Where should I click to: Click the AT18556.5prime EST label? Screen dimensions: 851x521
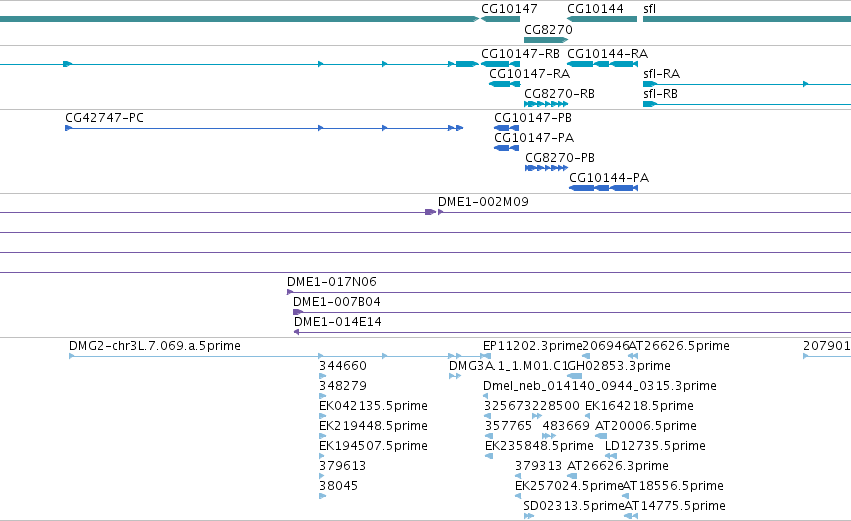tap(673, 486)
